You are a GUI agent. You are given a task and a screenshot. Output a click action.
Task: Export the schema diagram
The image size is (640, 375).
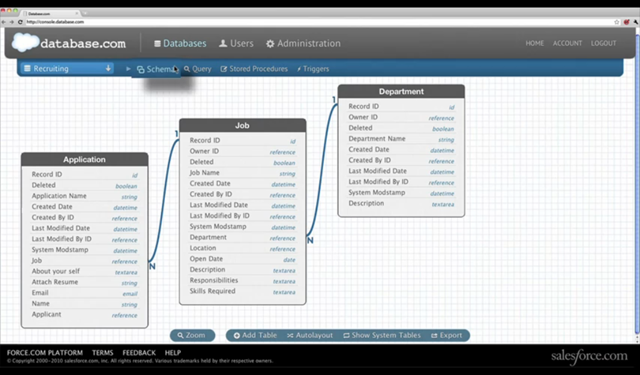pyautogui.click(x=447, y=335)
